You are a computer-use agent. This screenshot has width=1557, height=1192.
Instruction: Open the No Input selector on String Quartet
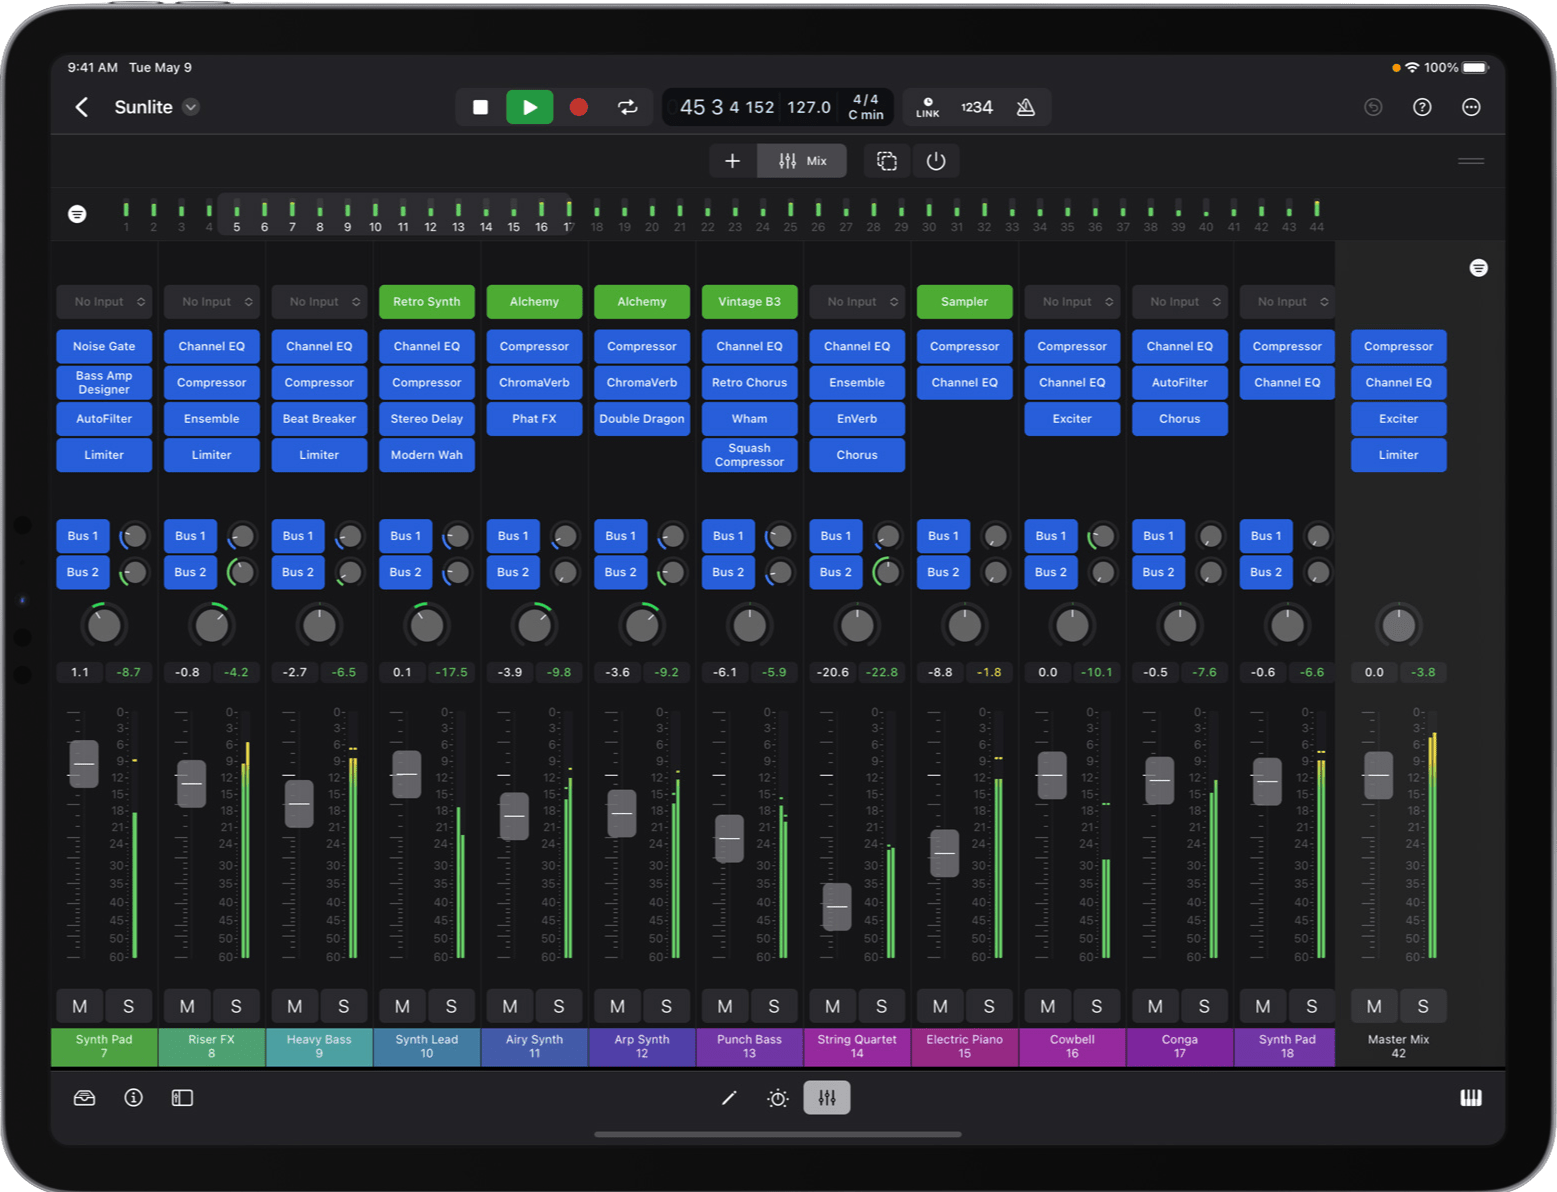tap(857, 302)
